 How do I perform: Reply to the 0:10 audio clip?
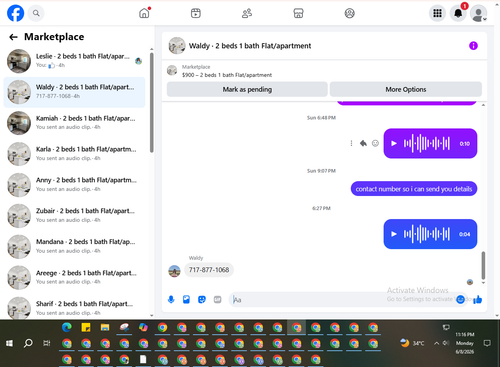tap(363, 143)
